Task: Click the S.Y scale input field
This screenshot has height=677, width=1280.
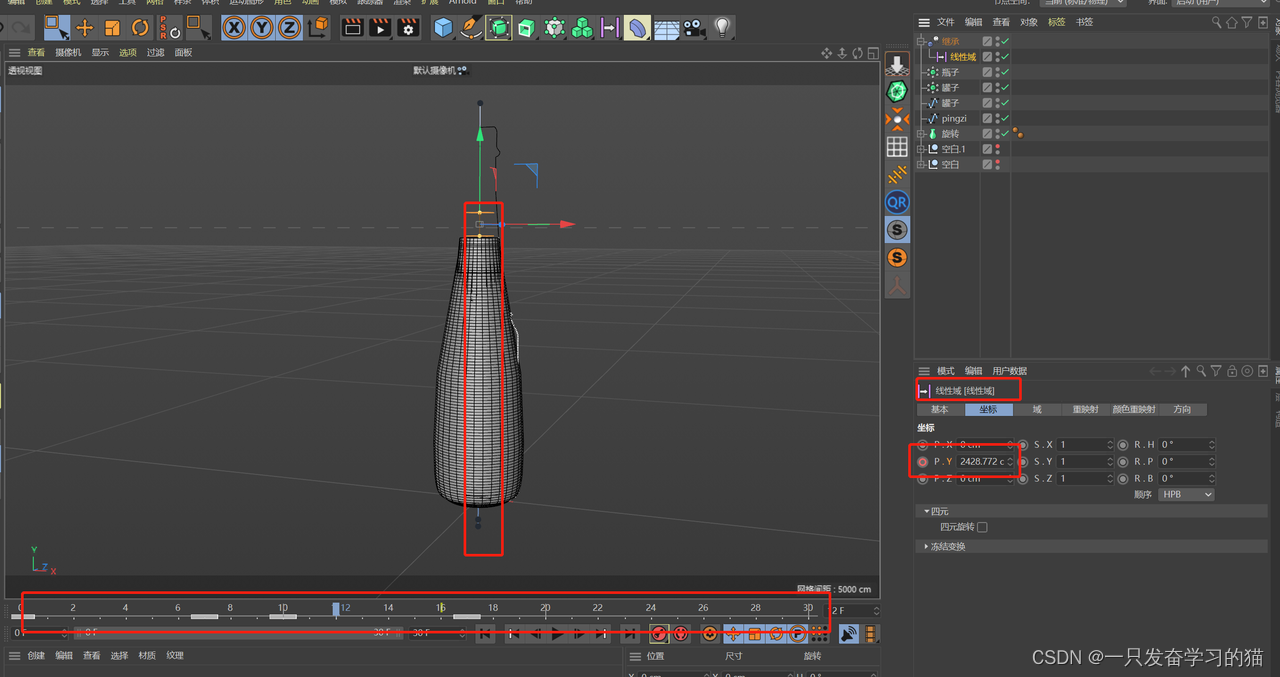Action: tap(1080, 462)
